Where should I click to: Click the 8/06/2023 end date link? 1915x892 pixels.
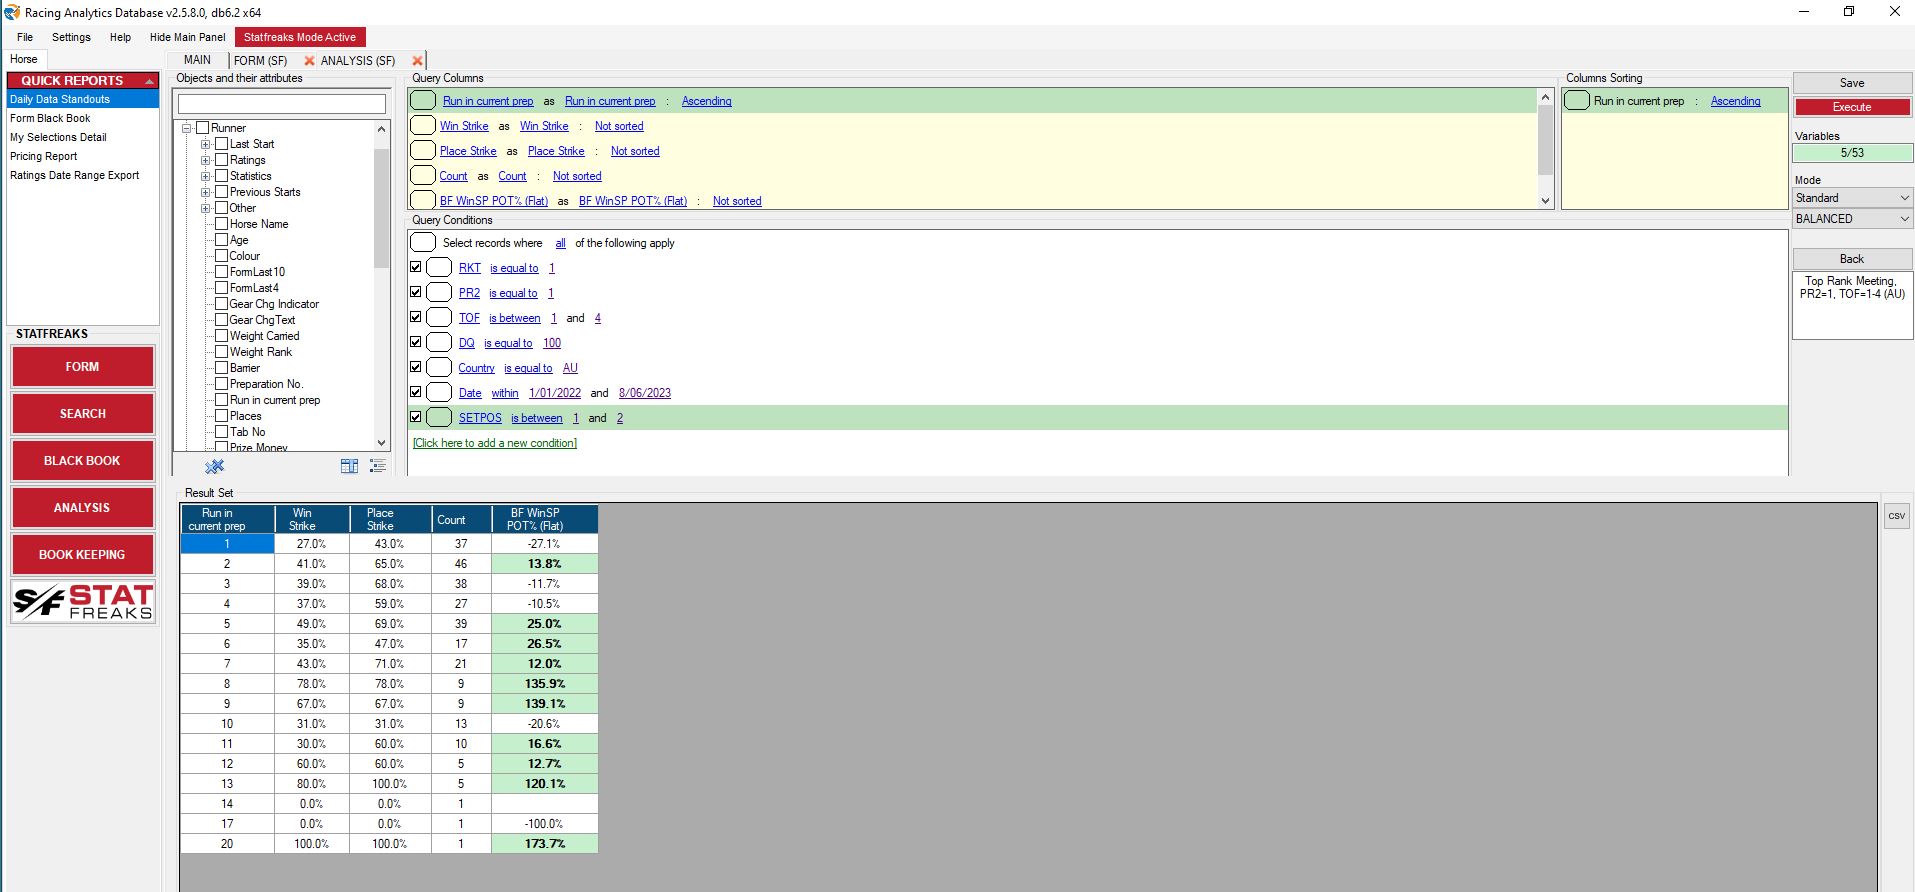pos(645,393)
